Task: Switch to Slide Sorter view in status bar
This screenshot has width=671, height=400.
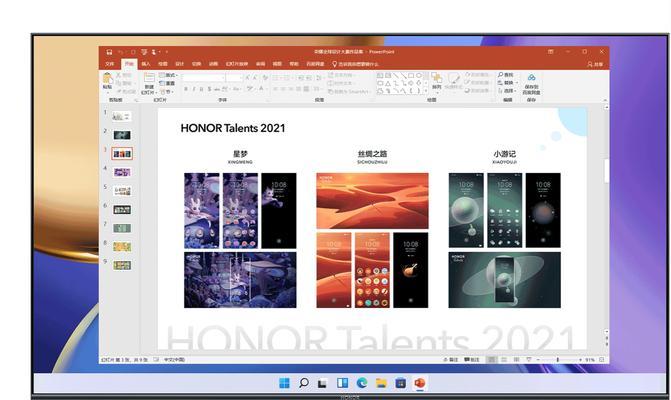Action: click(504, 360)
